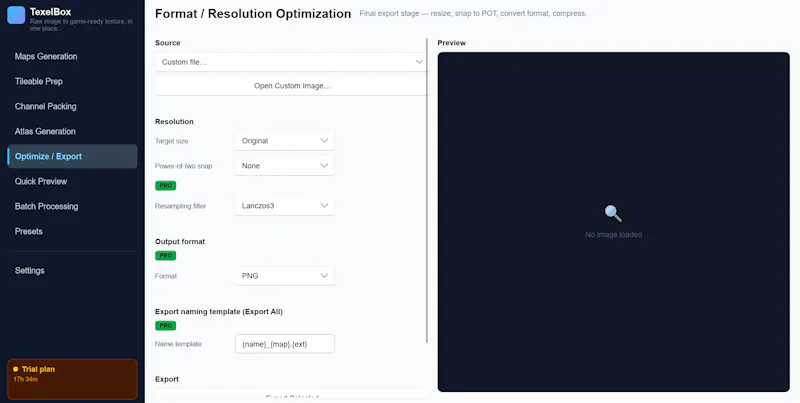This screenshot has width=800, height=403.
Task: Open Settings from the sidebar
Action: pyautogui.click(x=72, y=271)
